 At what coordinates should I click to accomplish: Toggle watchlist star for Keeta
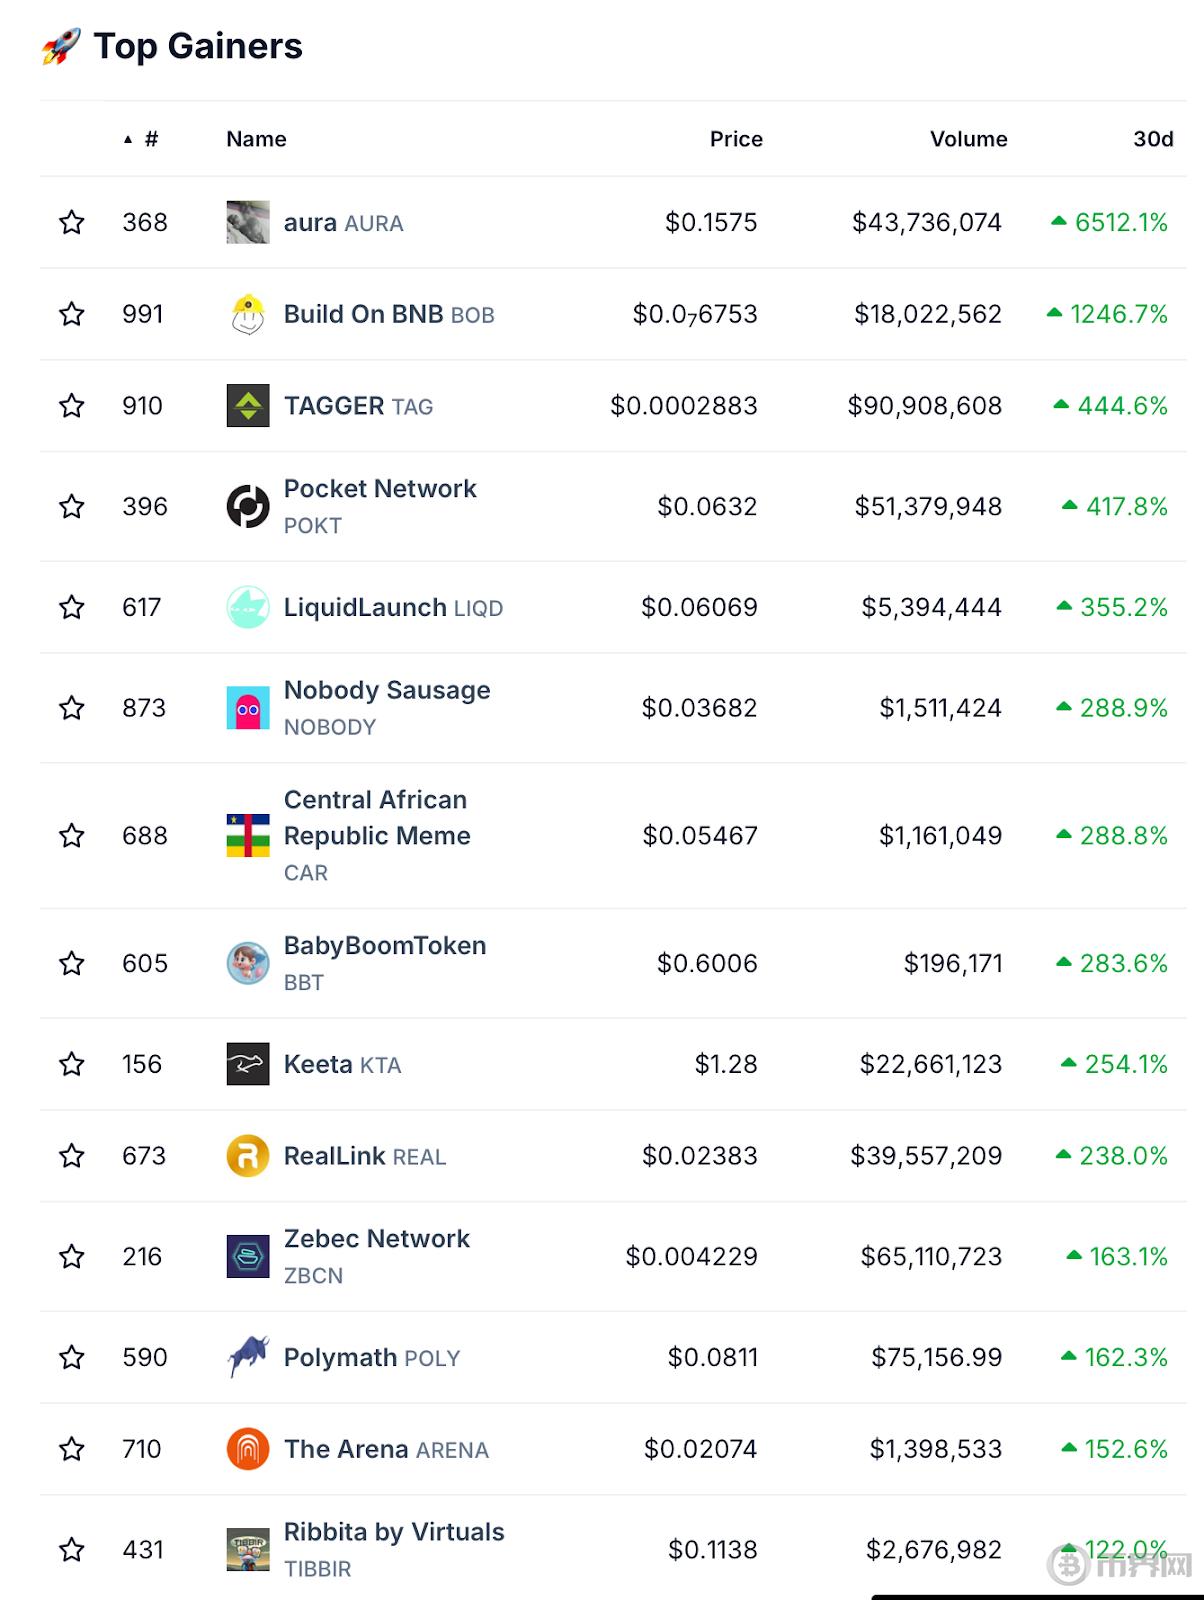pyautogui.click(x=72, y=1064)
